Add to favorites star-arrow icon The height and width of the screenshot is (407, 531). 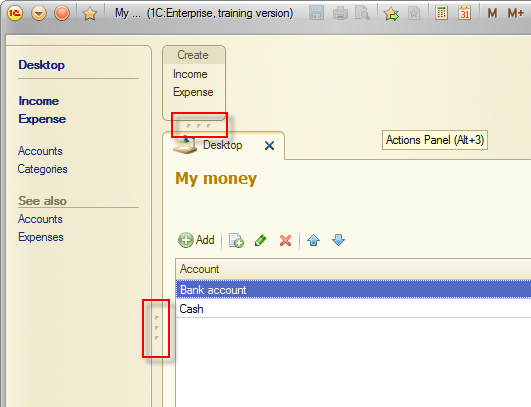pos(391,14)
